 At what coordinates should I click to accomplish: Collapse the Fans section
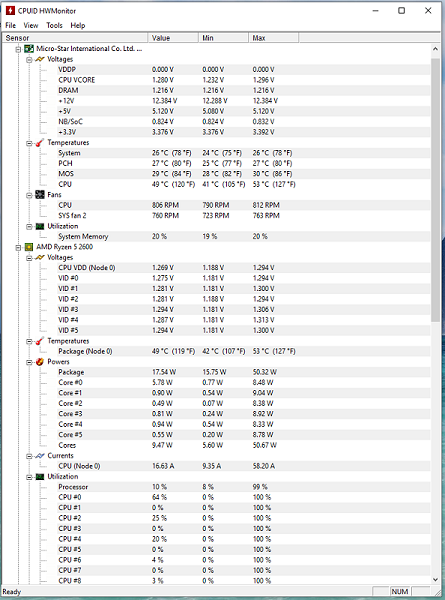pyautogui.click(x=29, y=195)
